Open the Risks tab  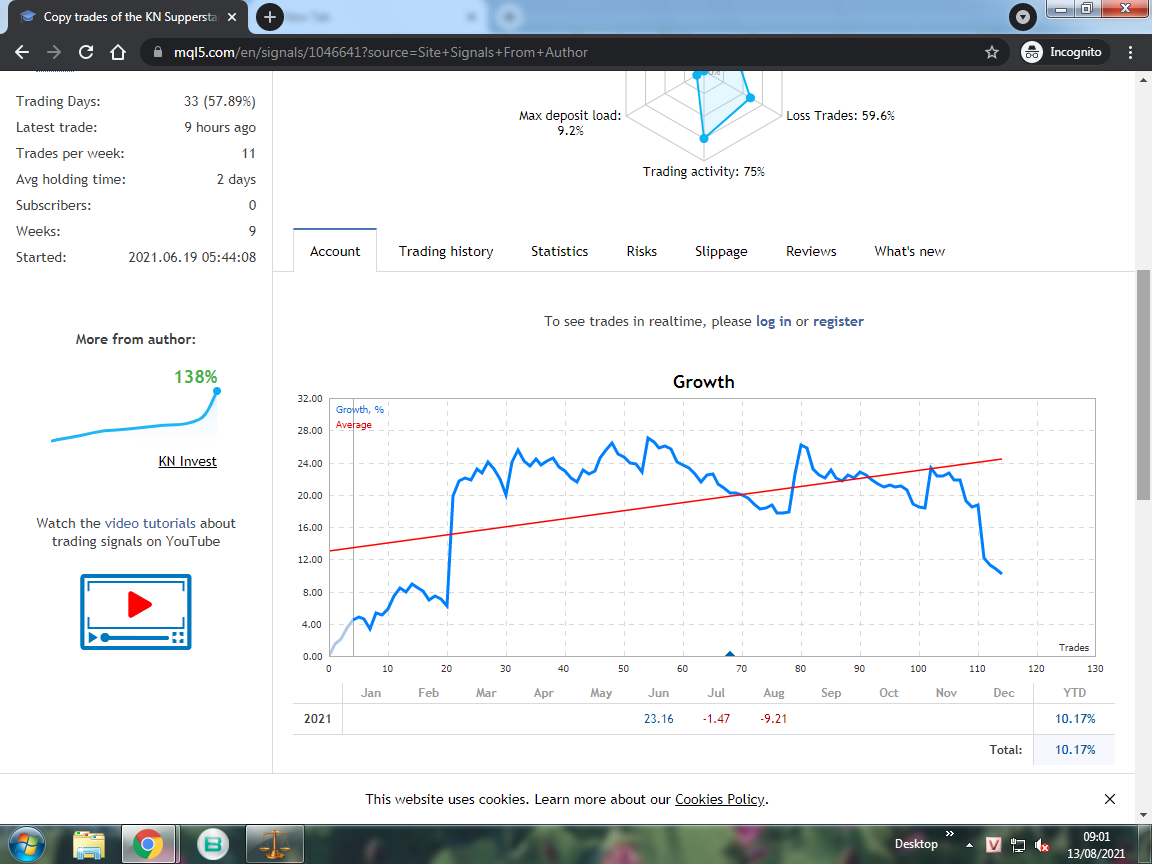[641, 251]
